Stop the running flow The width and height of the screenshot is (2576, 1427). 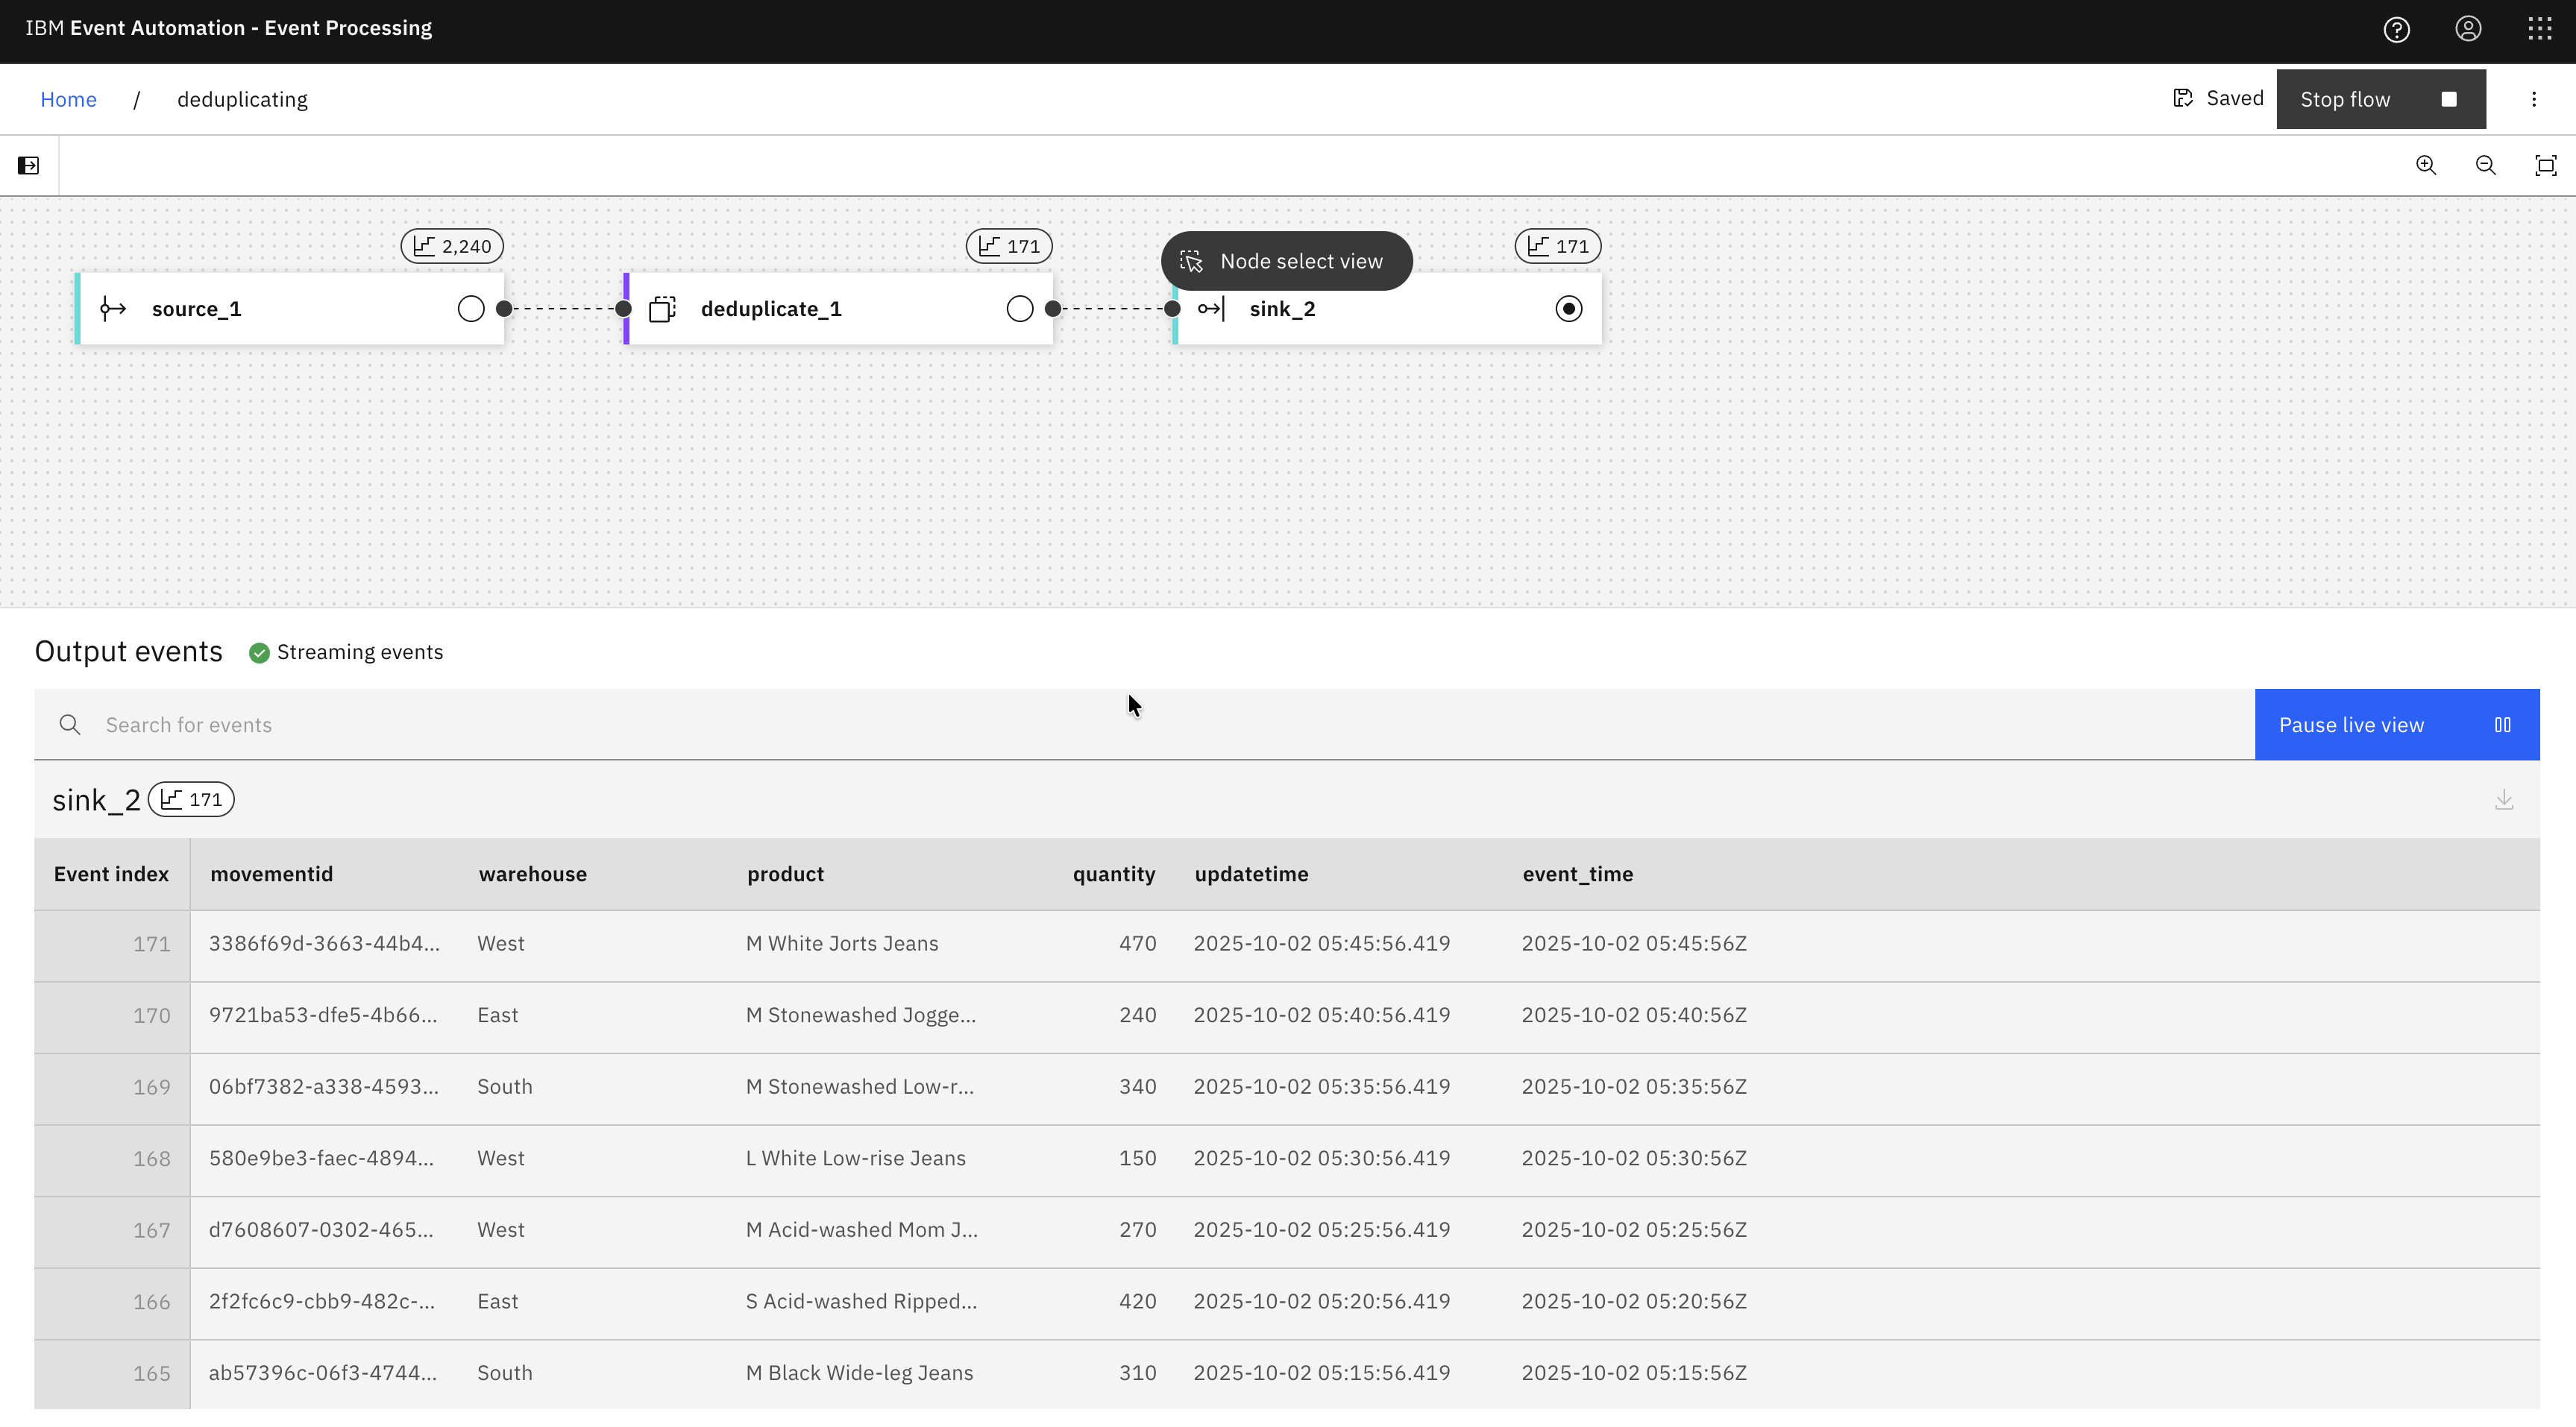pyautogui.click(x=2381, y=99)
